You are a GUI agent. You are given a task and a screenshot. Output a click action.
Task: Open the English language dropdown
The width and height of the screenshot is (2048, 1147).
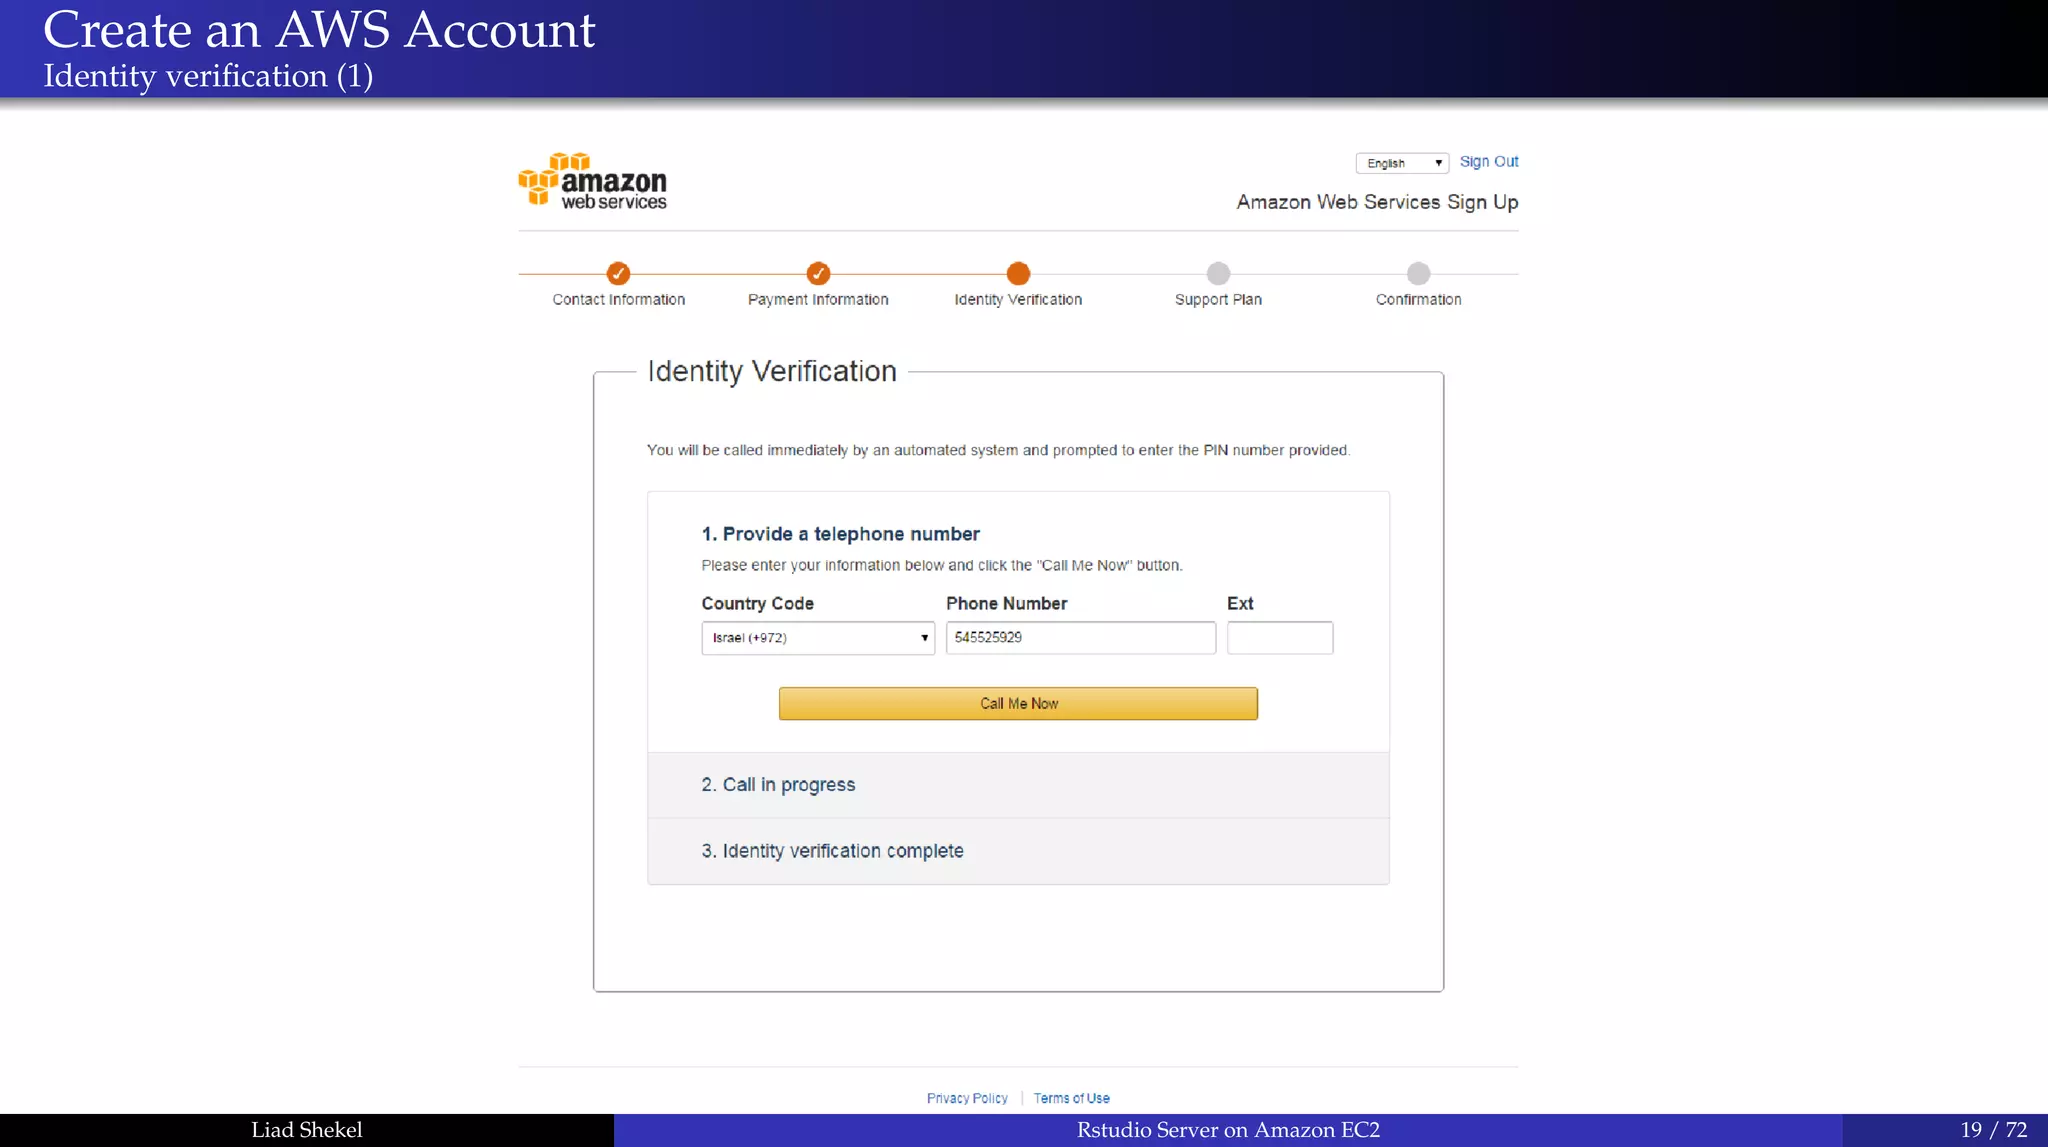pos(1402,163)
